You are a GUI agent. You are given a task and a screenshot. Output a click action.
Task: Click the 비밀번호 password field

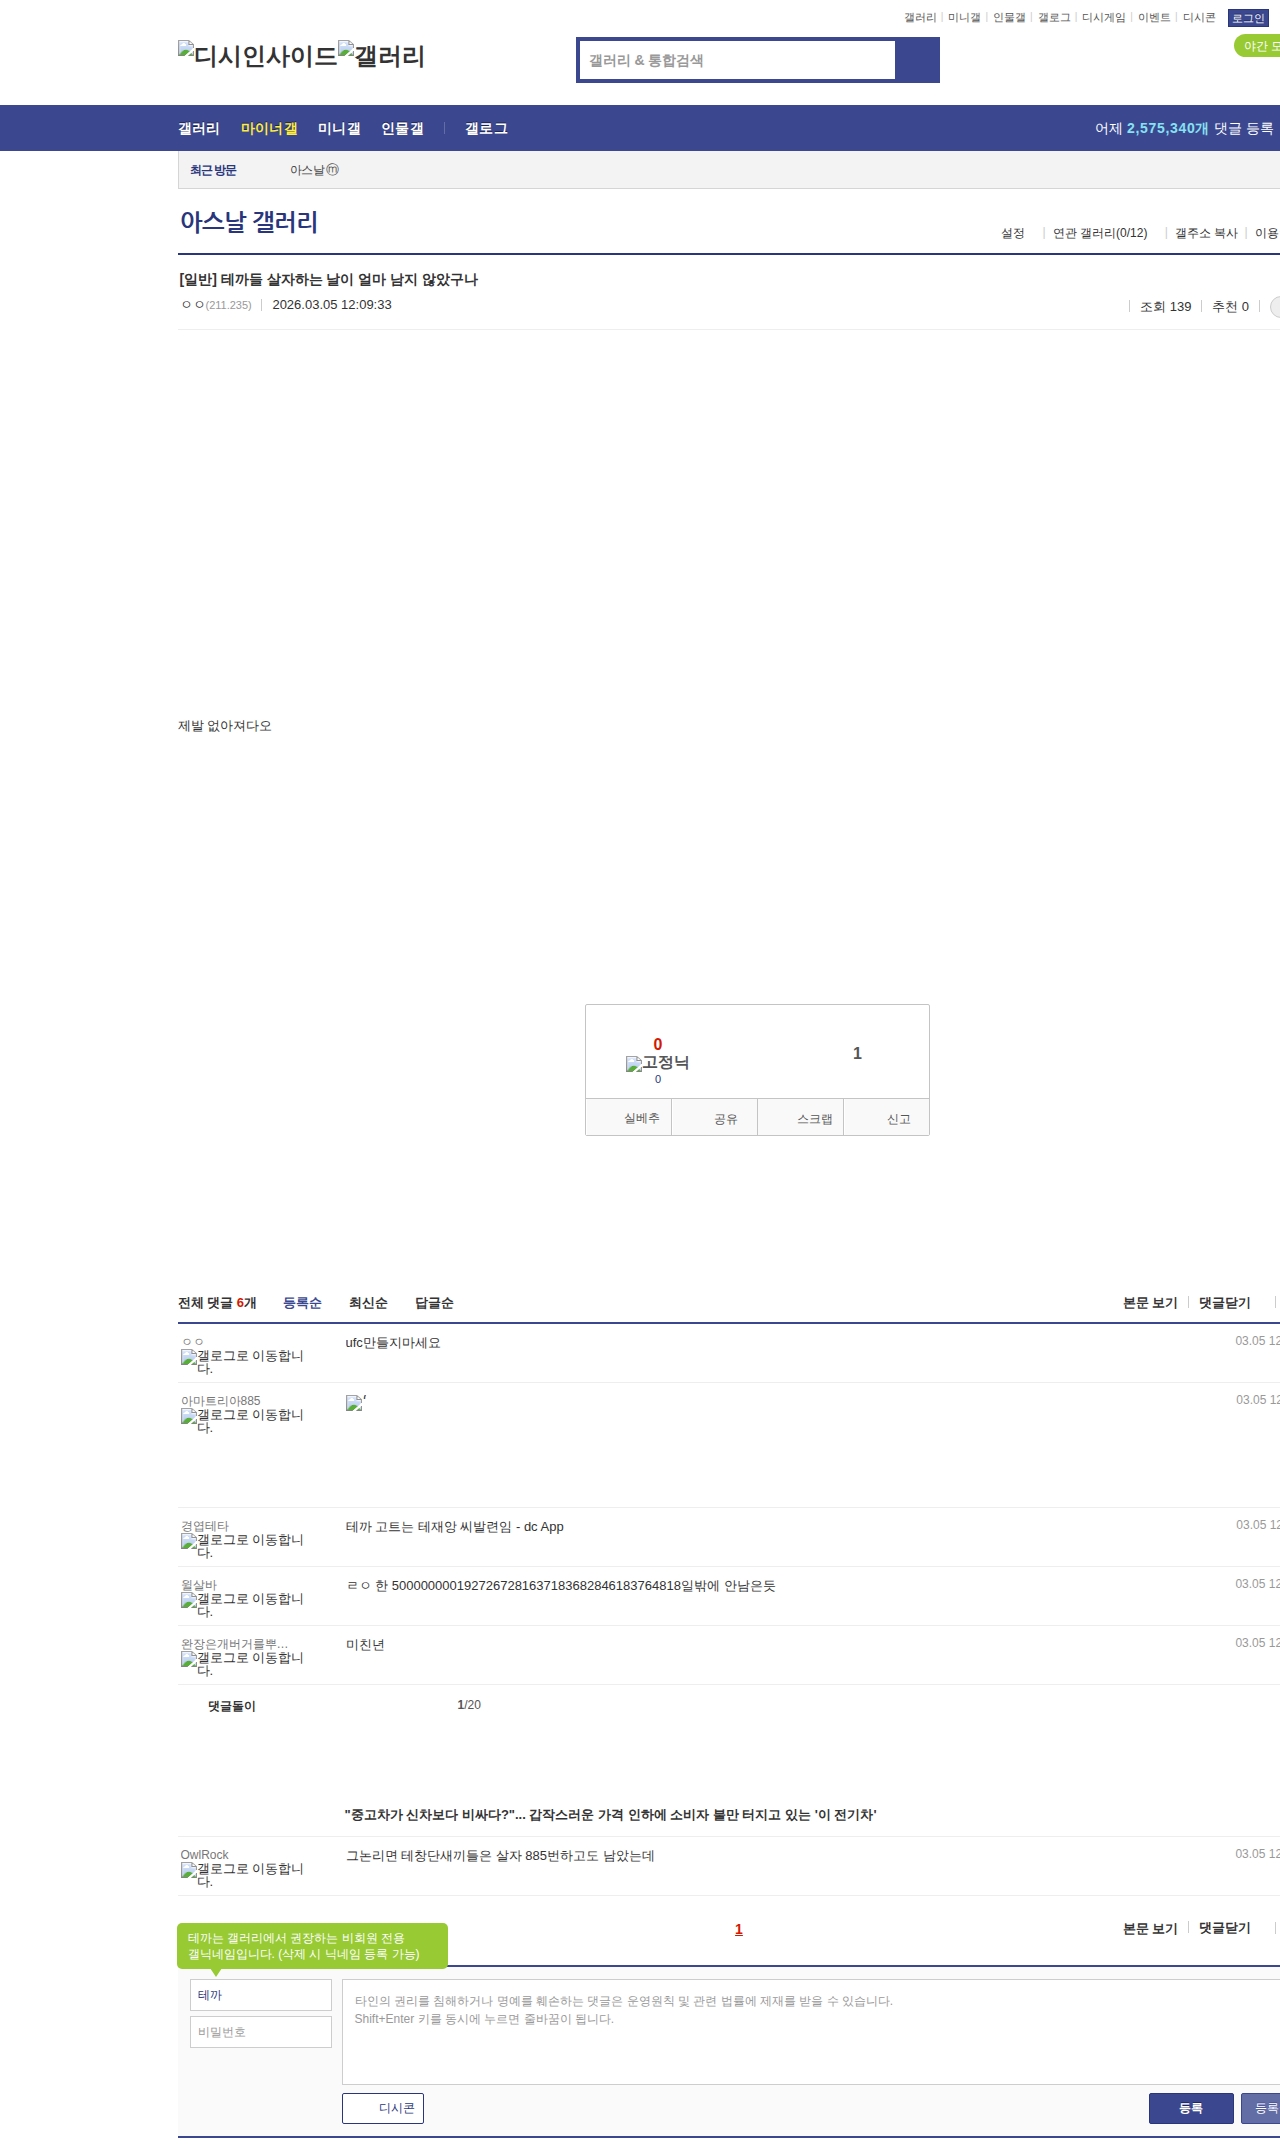(261, 2032)
